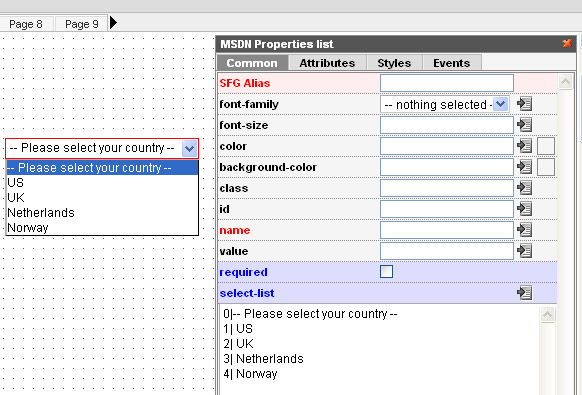Click the import icon beside font-size

point(524,125)
